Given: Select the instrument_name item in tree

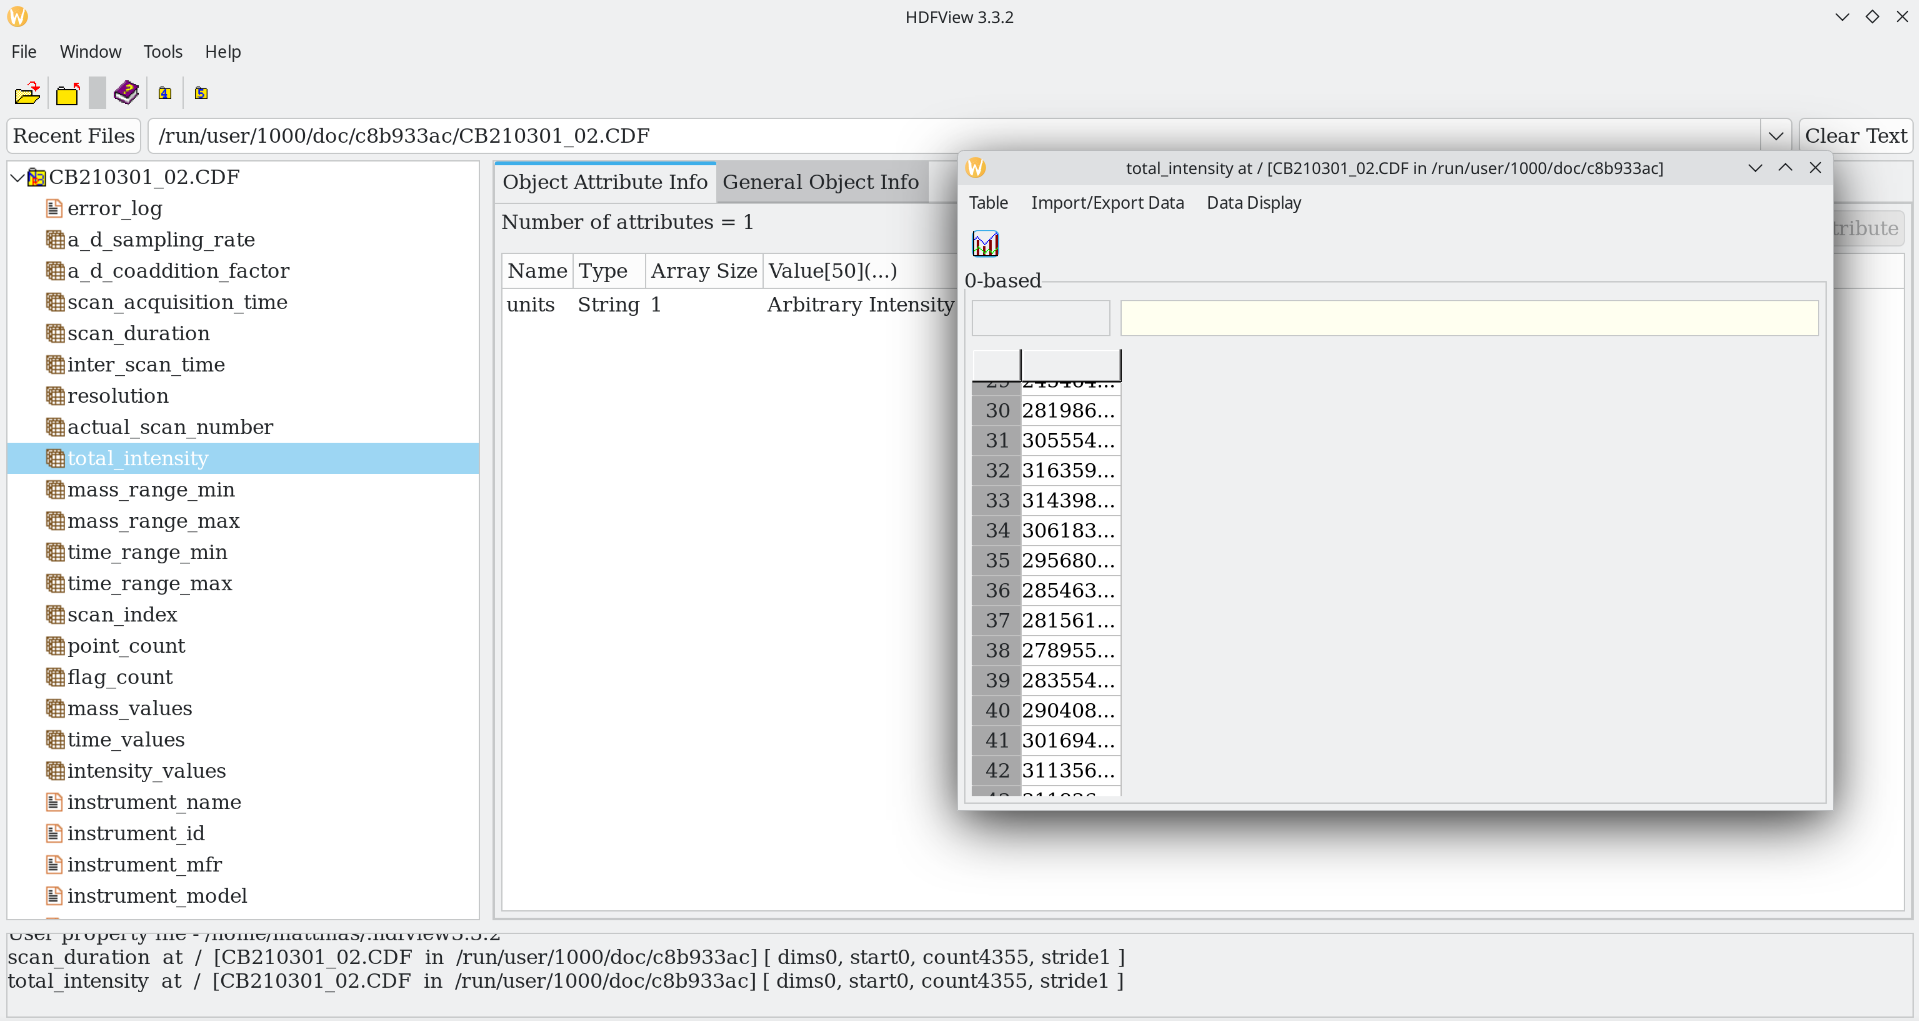Looking at the screenshot, I should tap(154, 802).
